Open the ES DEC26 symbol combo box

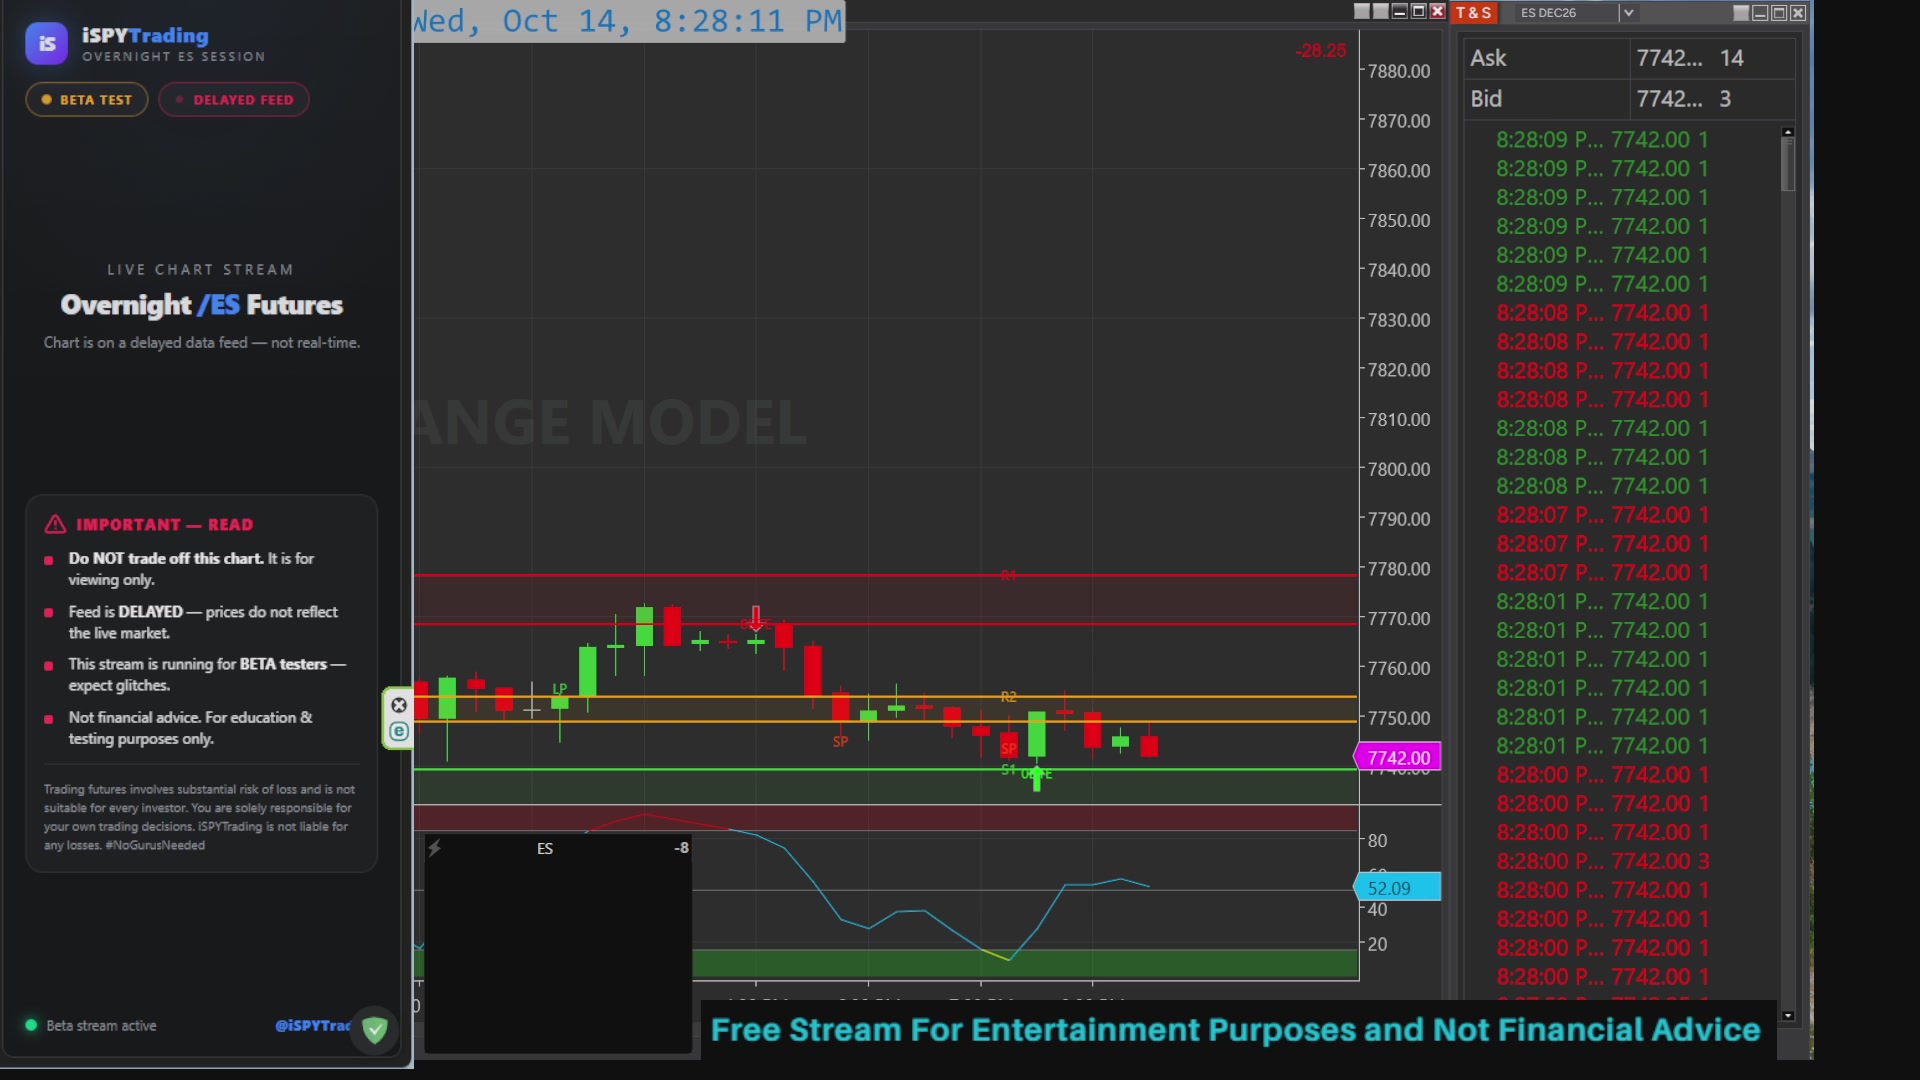(1576, 13)
